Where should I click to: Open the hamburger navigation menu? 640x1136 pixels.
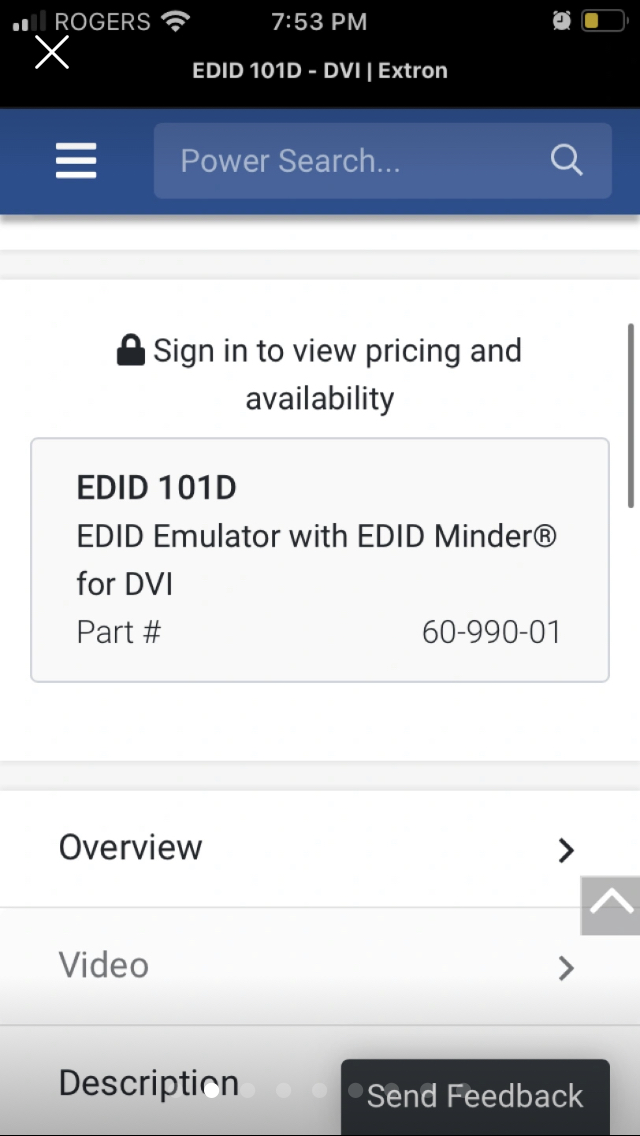pos(75,160)
